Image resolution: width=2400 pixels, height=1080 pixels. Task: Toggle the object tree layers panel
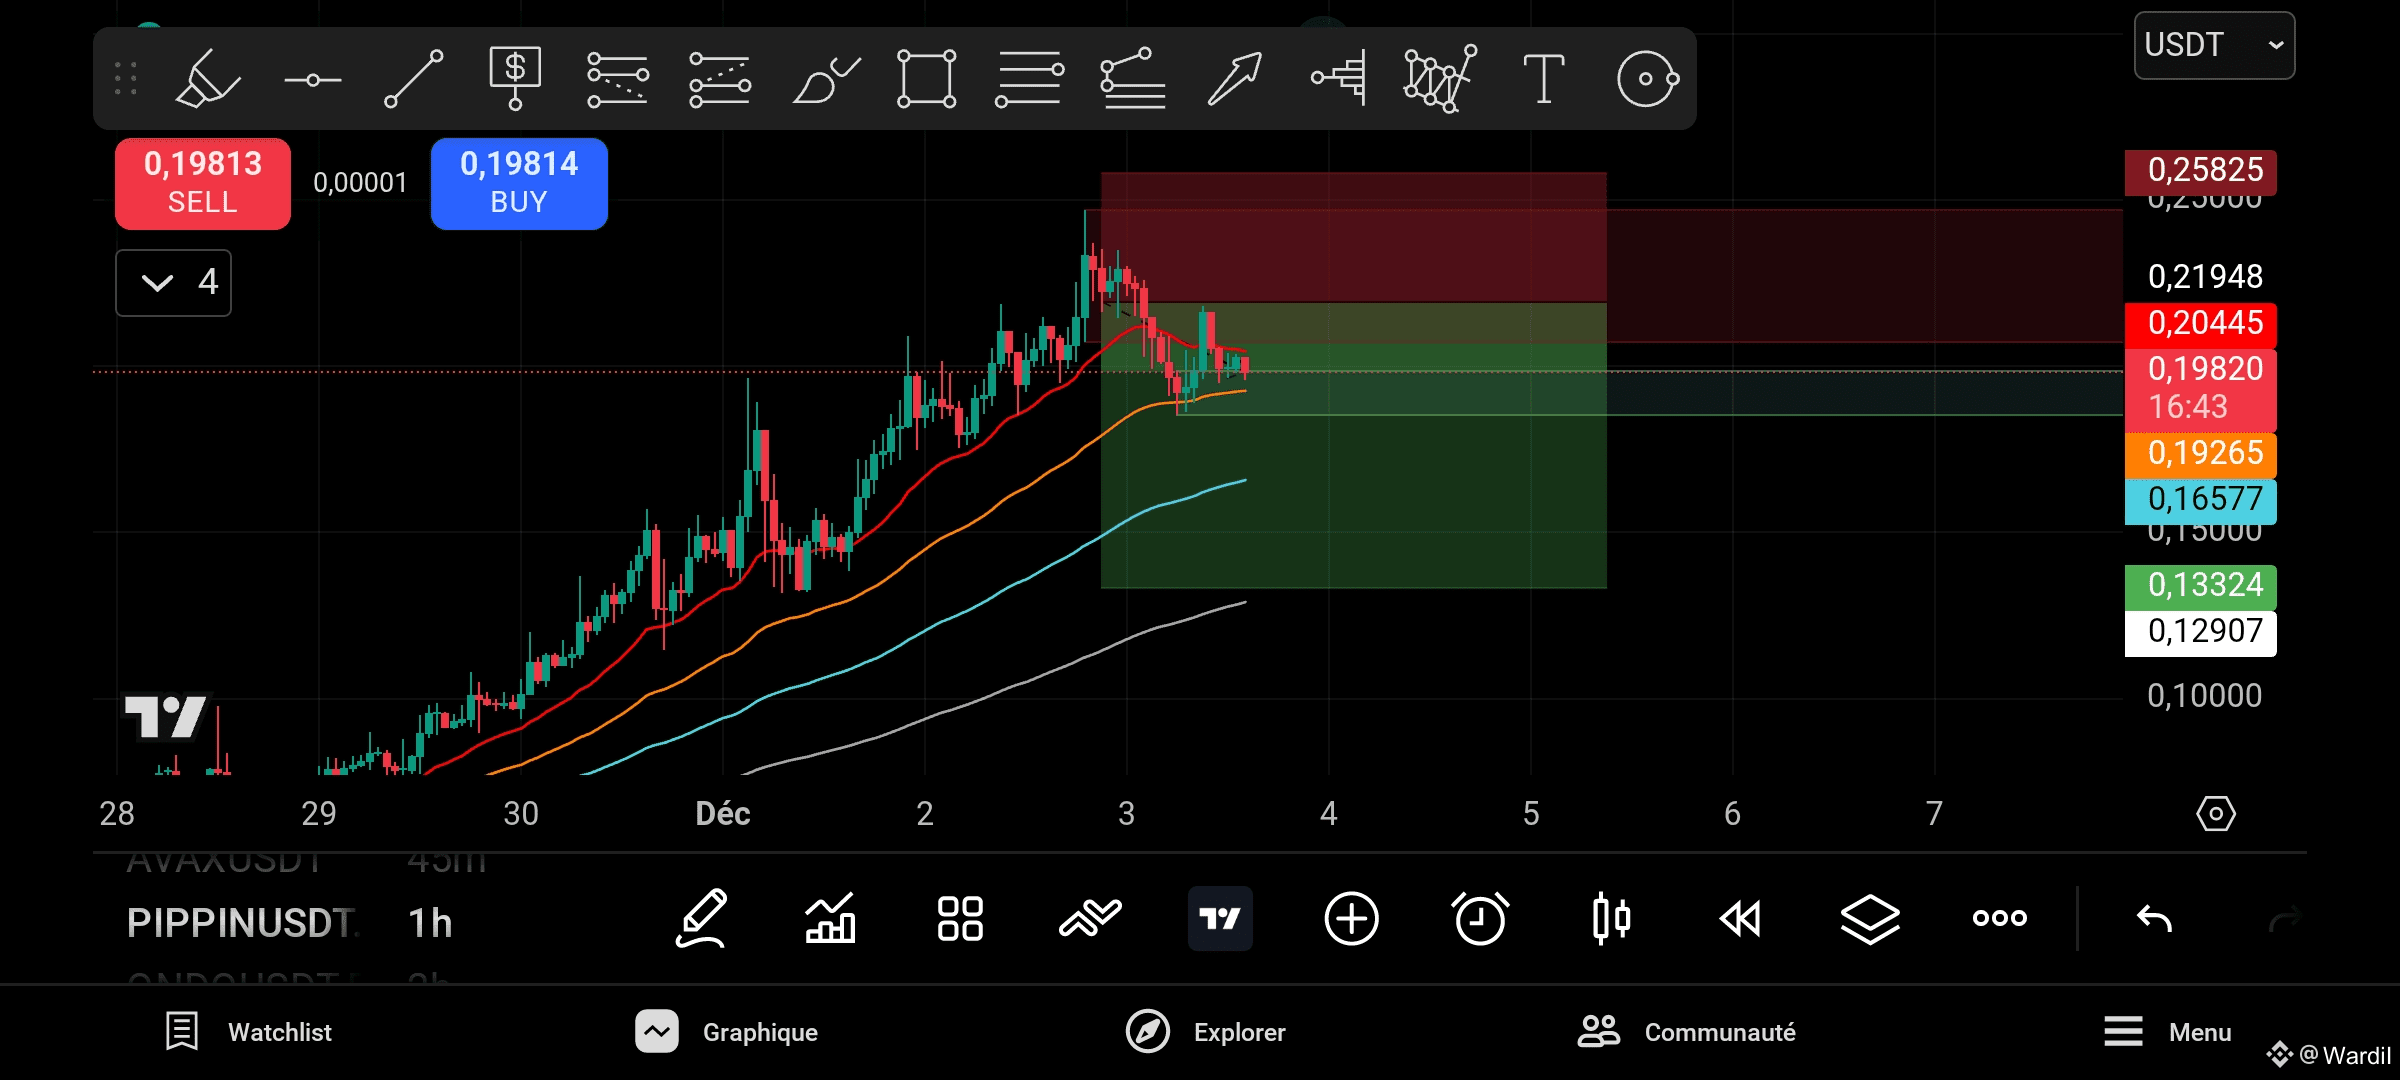[1869, 918]
